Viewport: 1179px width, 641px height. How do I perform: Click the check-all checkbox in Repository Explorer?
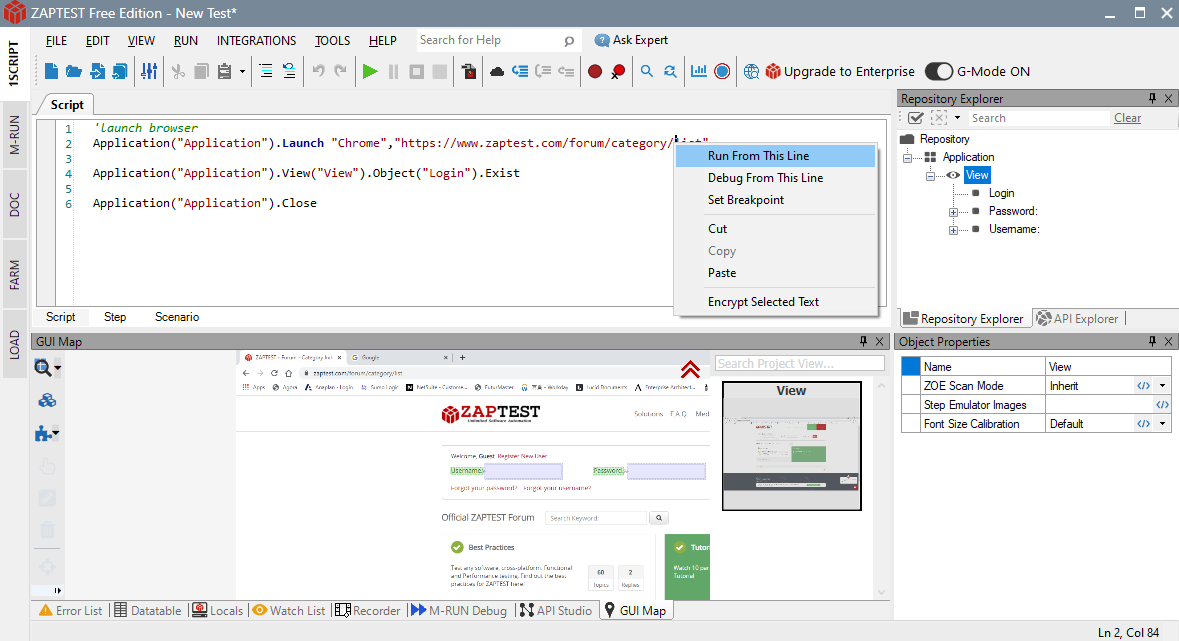[915, 118]
